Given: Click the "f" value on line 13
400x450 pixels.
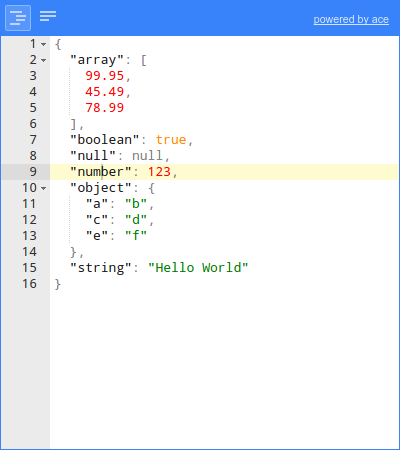Looking at the screenshot, I should 136,236.
